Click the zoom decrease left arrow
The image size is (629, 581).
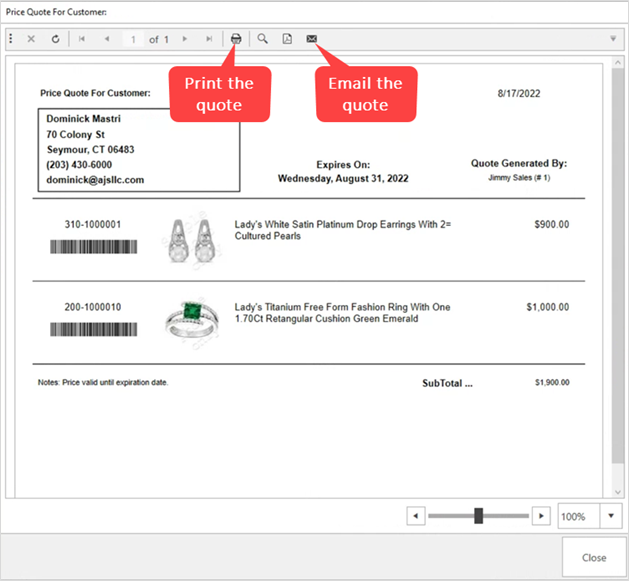[417, 516]
